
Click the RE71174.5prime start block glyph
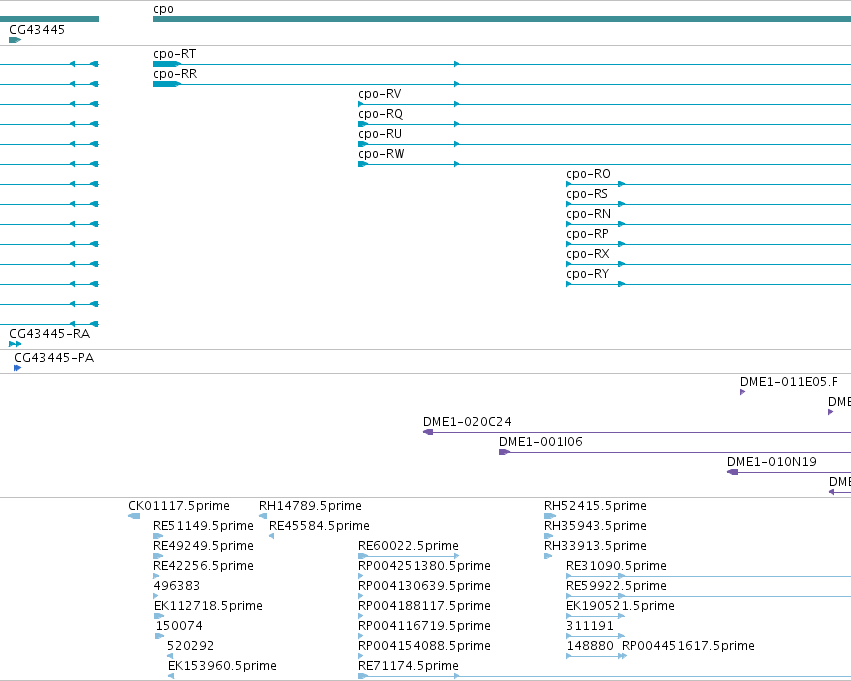pyautogui.click(x=363, y=676)
